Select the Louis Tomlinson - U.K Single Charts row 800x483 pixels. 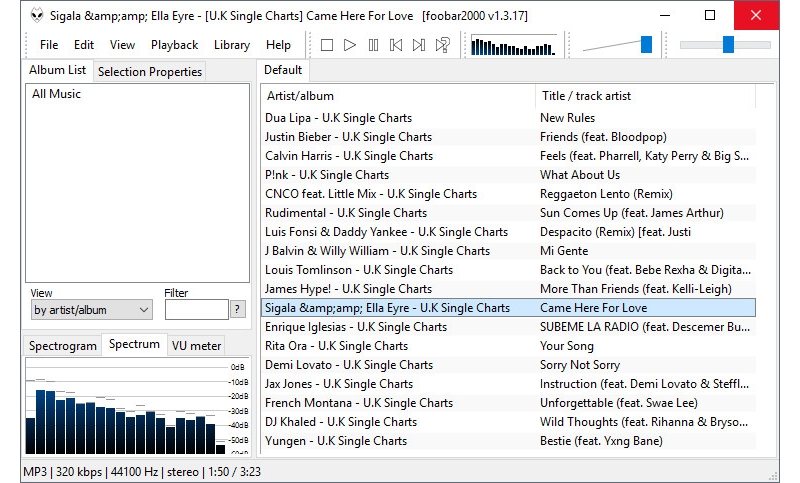pos(509,270)
